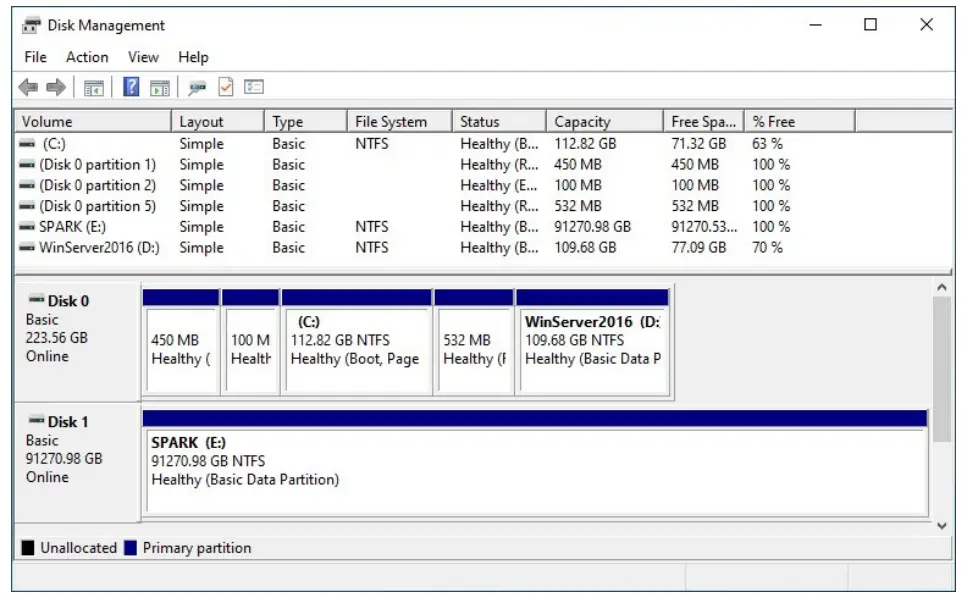Open the Action menu
This screenshot has width=963, height=596.
click(x=87, y=57)
